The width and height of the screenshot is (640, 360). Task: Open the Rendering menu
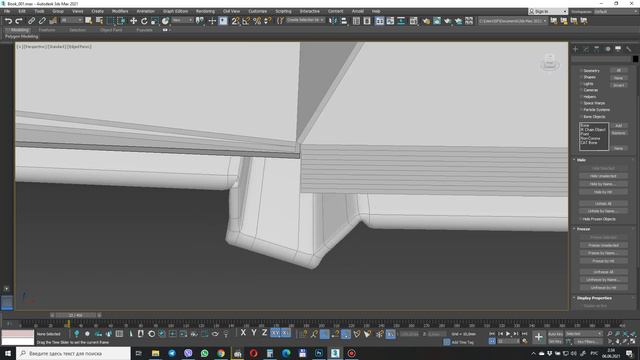point(205,11)
